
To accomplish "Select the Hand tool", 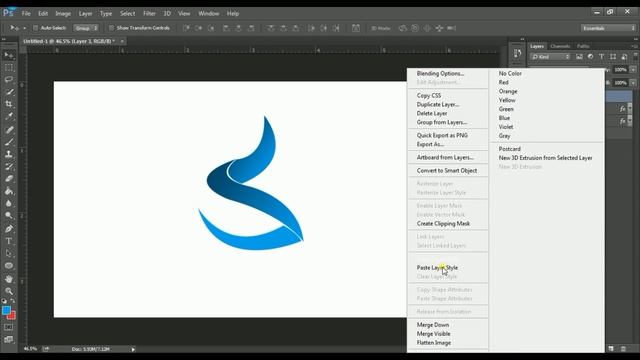I will 9,279.
